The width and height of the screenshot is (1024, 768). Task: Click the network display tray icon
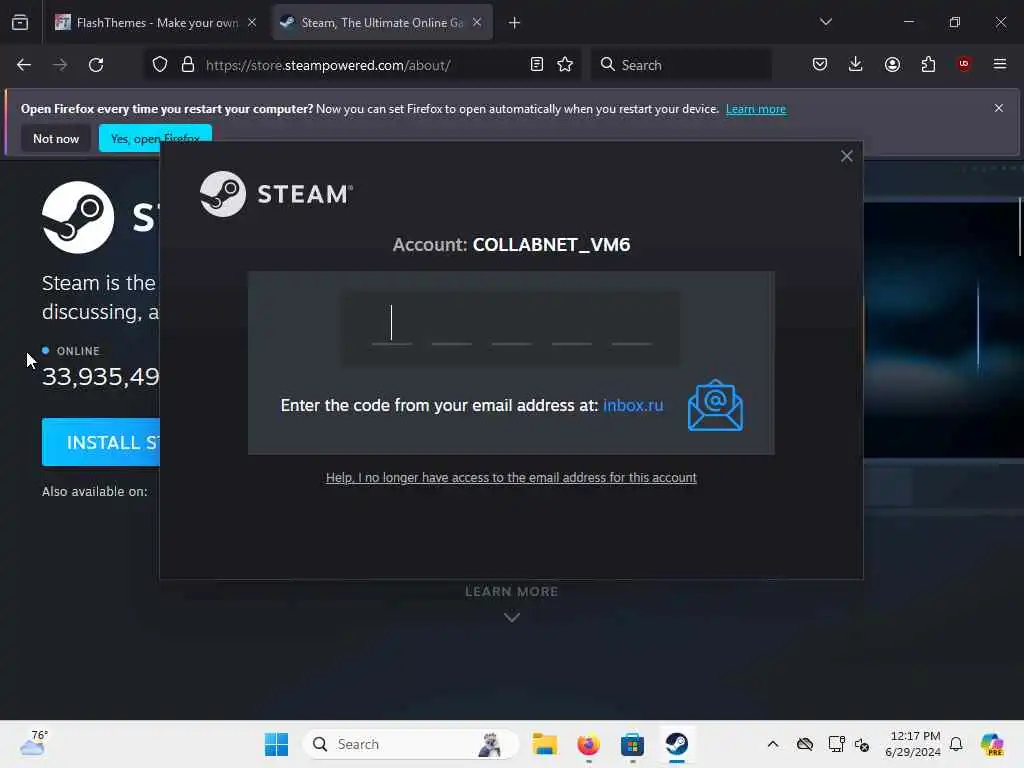pos(836,744)
